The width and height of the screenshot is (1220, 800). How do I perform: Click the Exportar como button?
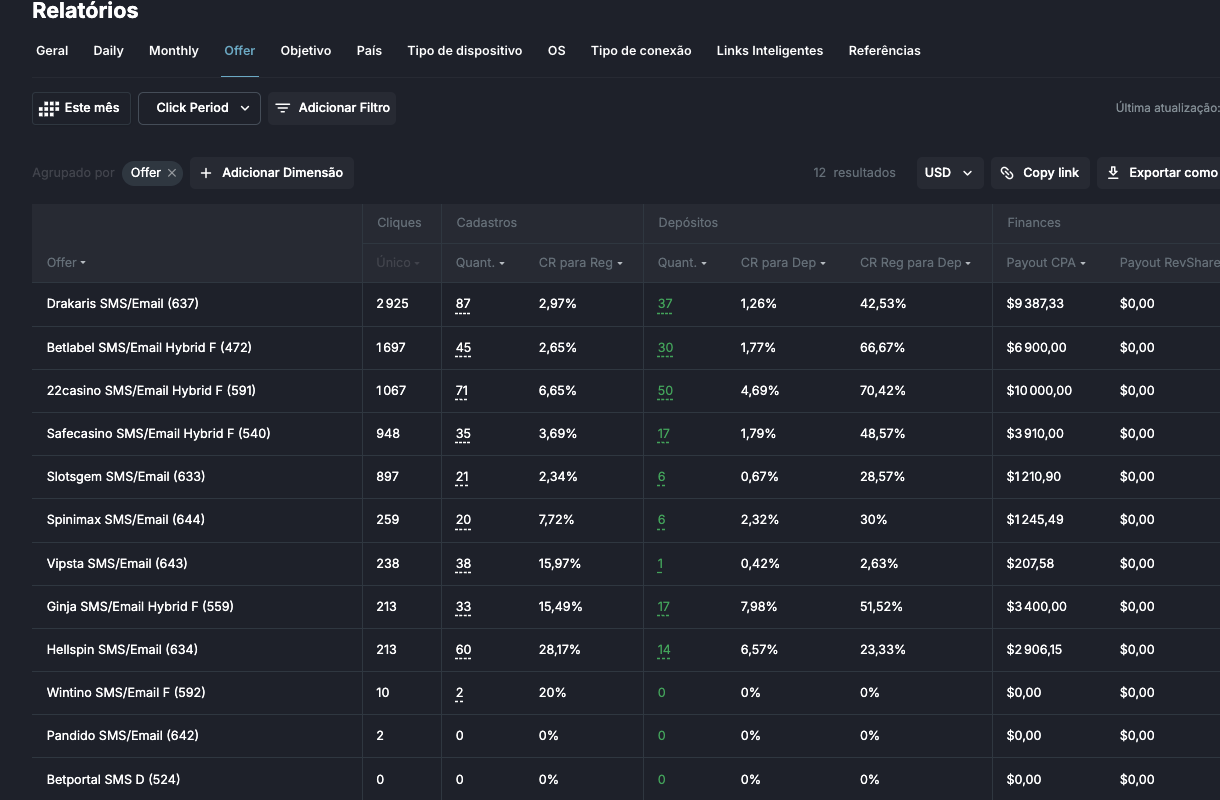click(x=1160, y=173)
